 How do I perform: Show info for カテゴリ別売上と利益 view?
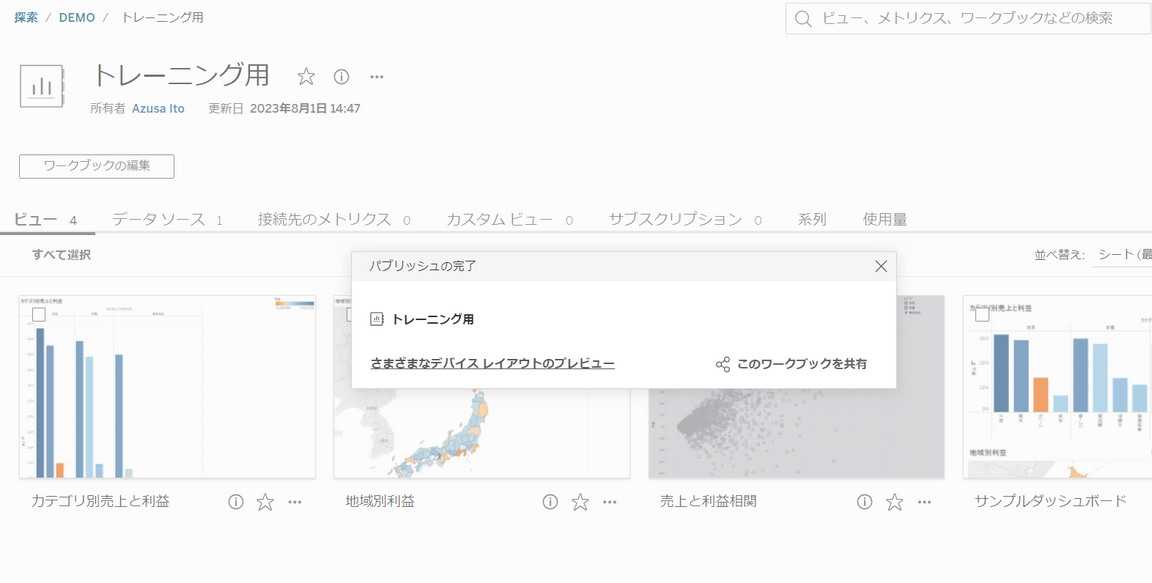click(235, 501)
